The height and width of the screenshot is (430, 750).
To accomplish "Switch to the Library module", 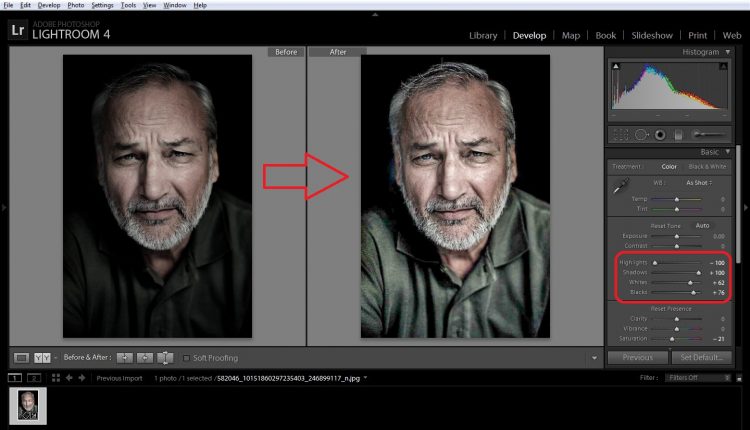I will (482, 35).
